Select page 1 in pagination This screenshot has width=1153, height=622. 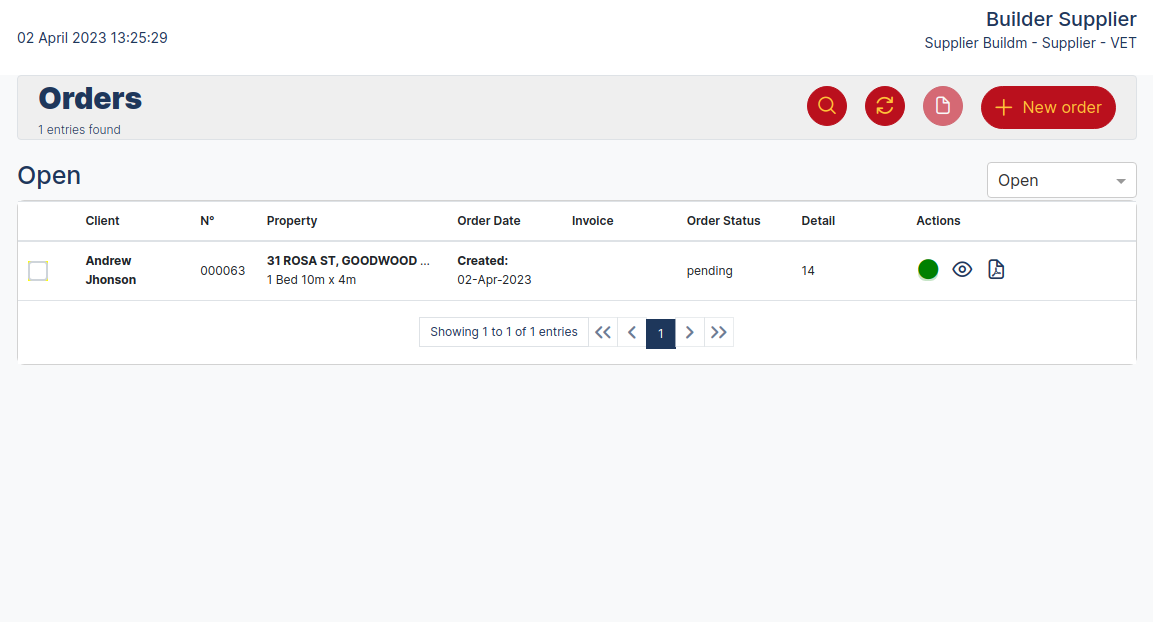661,334
